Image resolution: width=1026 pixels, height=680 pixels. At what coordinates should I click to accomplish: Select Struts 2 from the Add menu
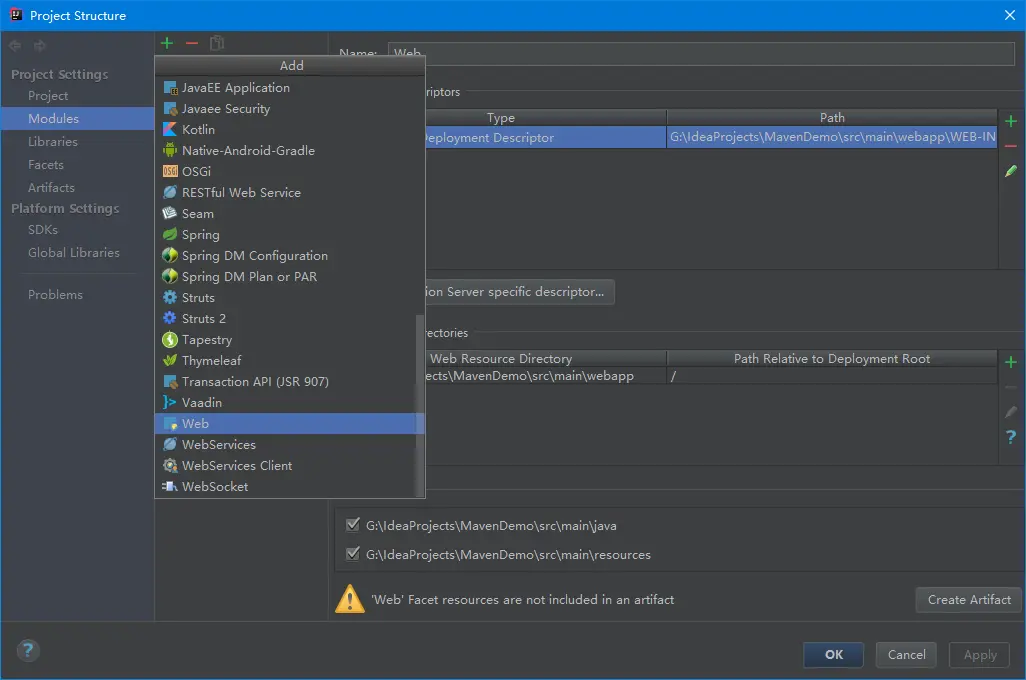286,318
